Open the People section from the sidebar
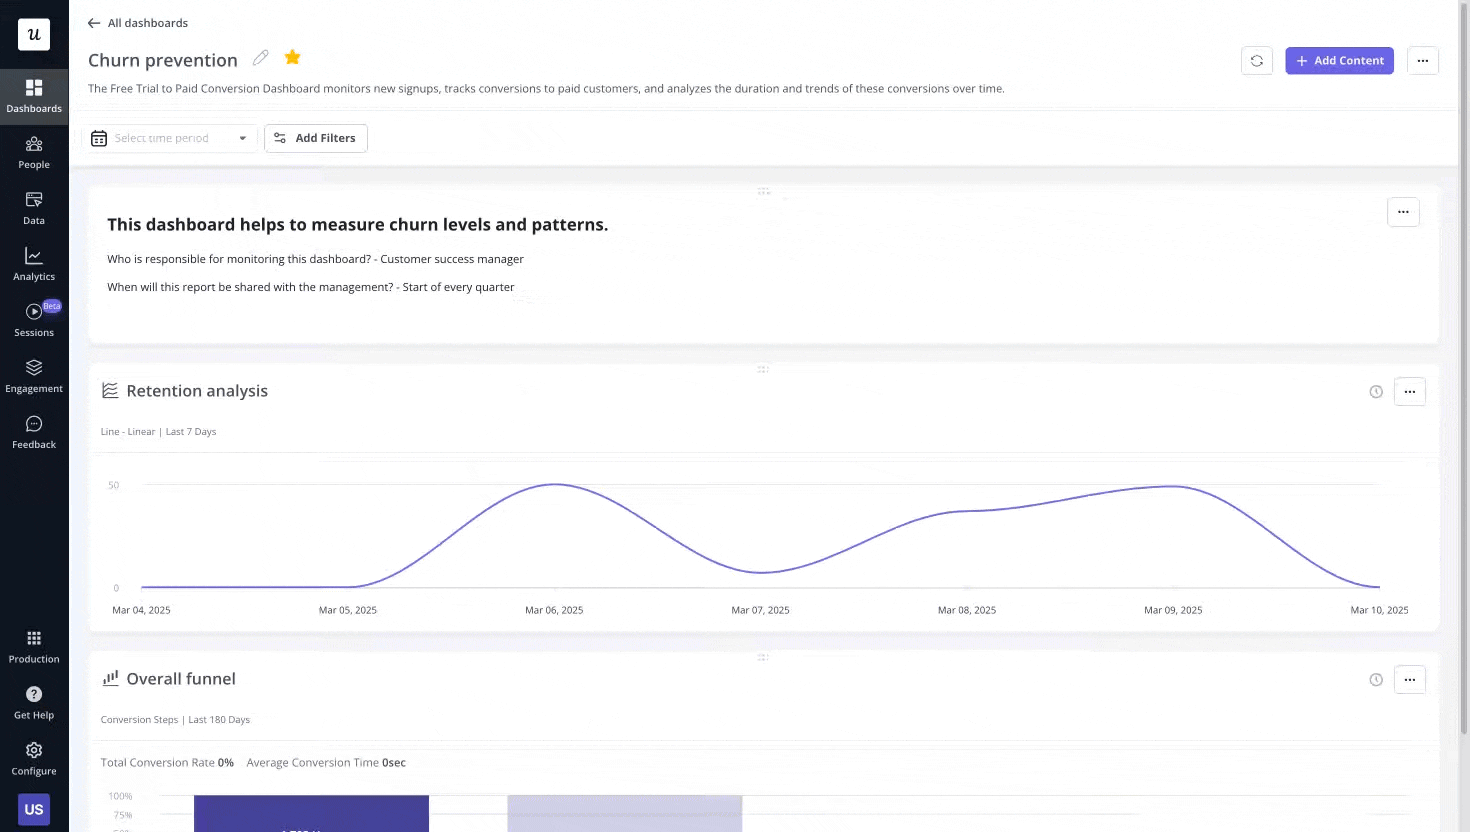Image resolution: width=1470 pixels, height=832 pixels. click(34, 152)
